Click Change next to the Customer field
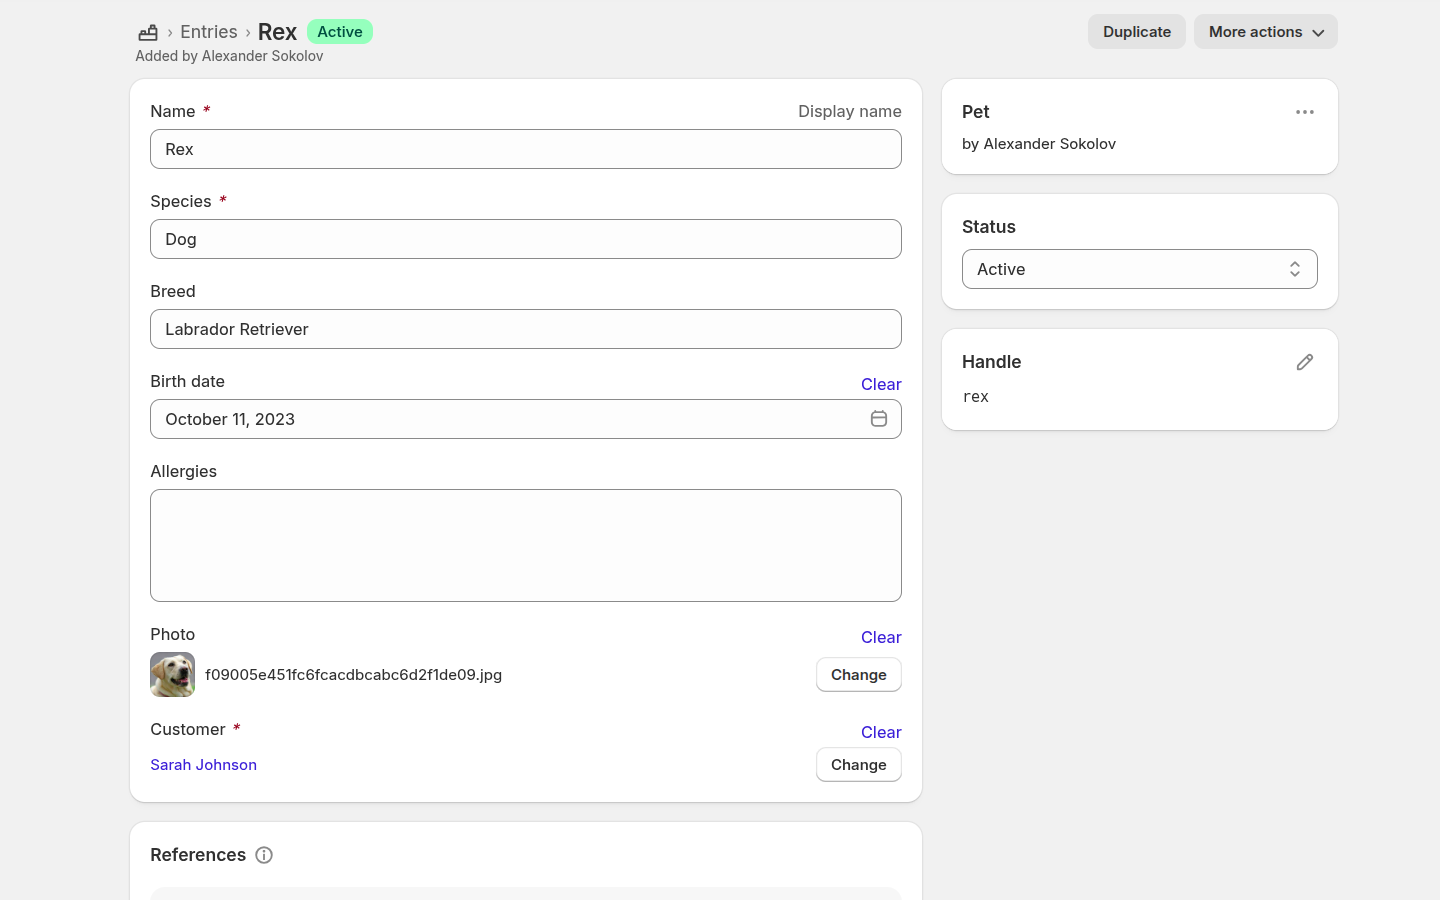1440x900 pixels. (x=859, y=765)
